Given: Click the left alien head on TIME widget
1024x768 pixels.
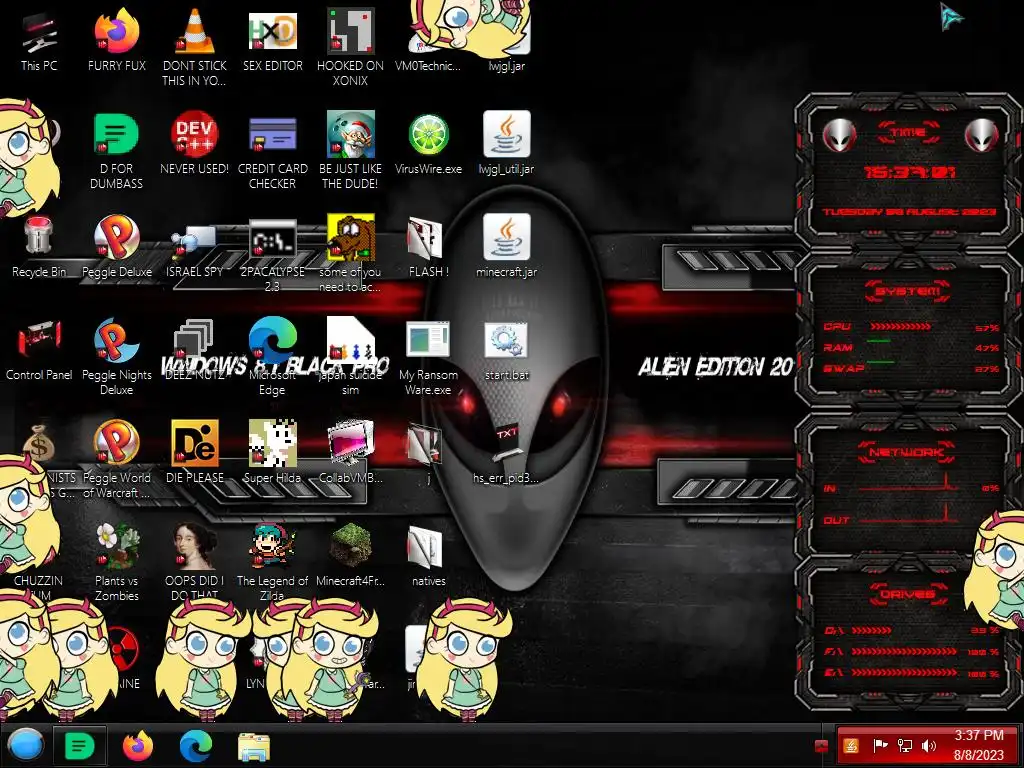Looking at the screenshot, I should [839, 136].
